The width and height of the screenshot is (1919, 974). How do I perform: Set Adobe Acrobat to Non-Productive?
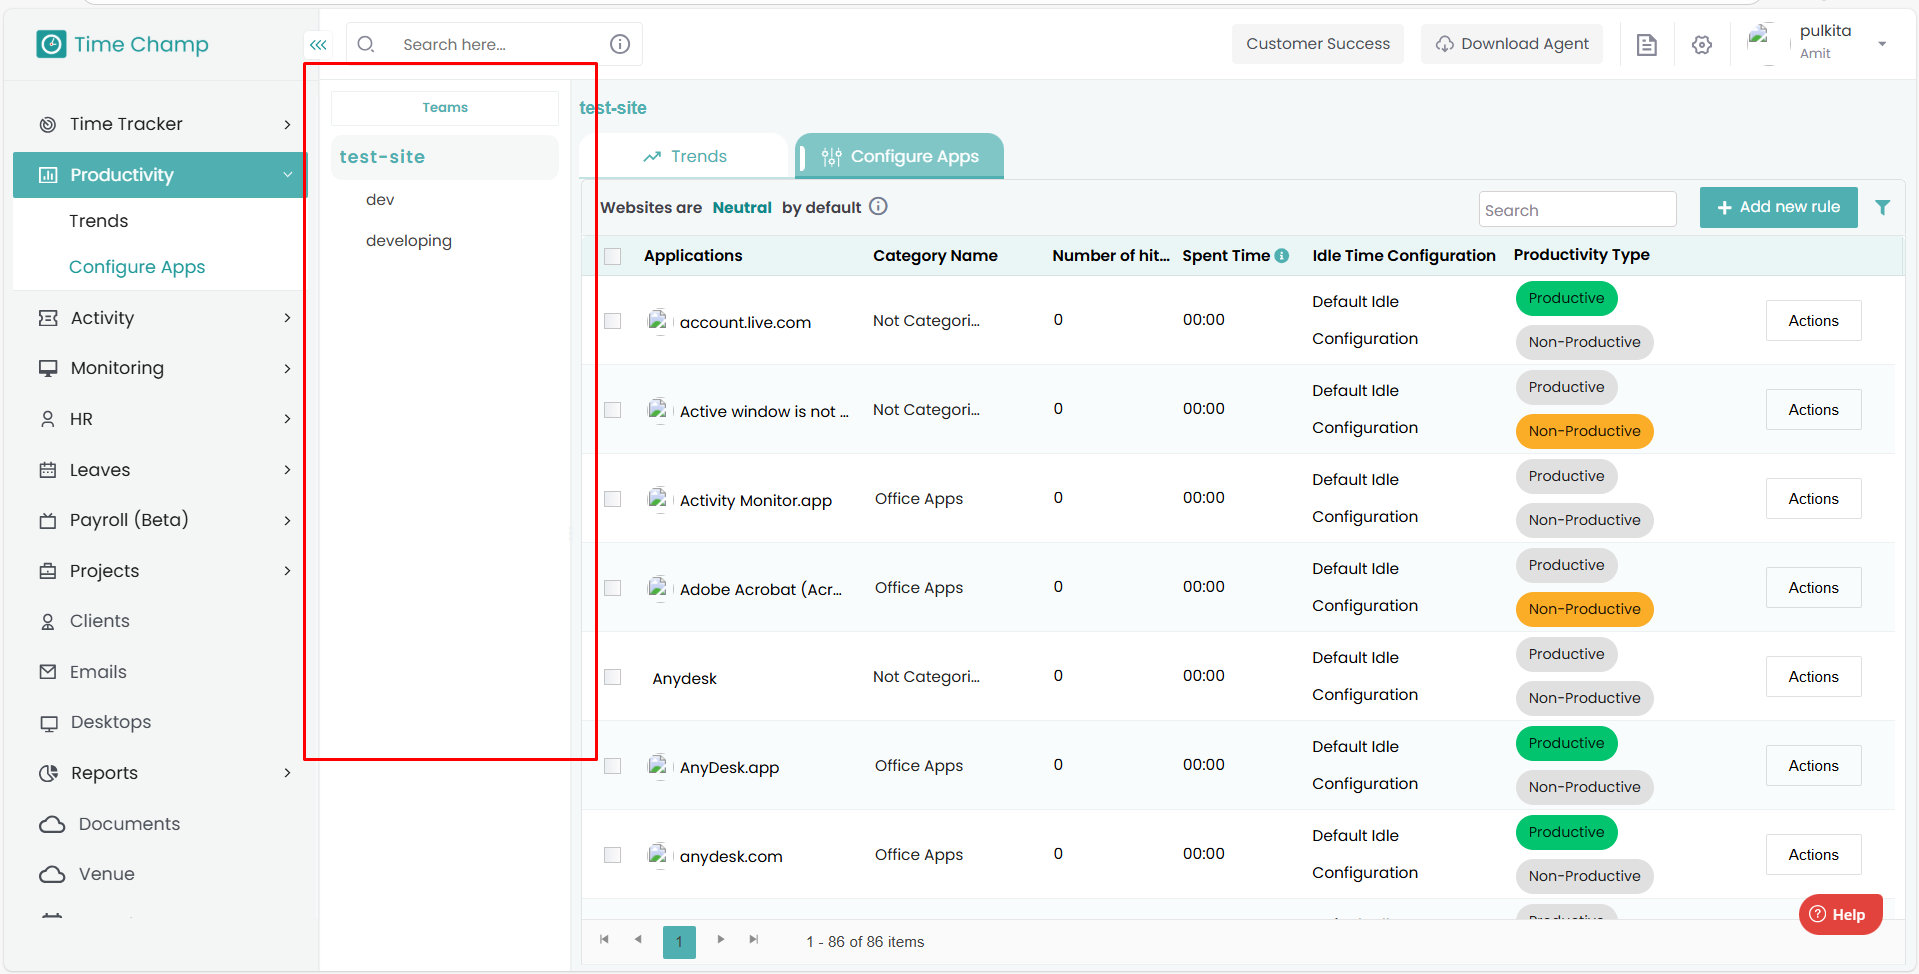coord(1583,609)
